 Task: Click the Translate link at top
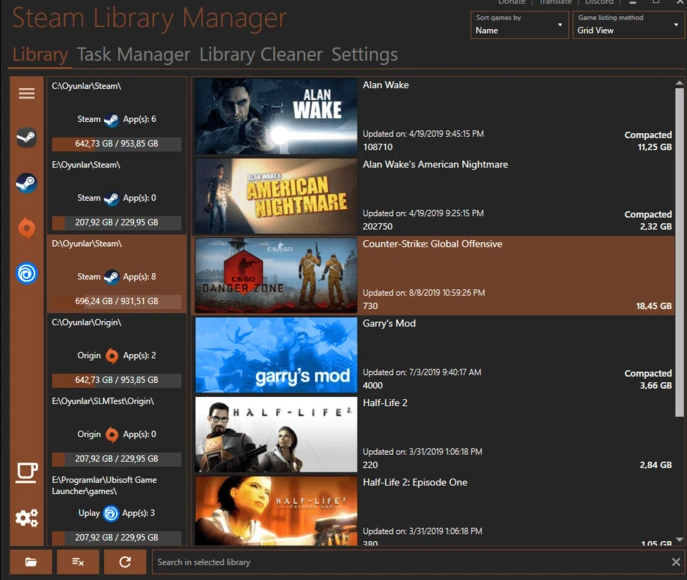pos(555,2)
